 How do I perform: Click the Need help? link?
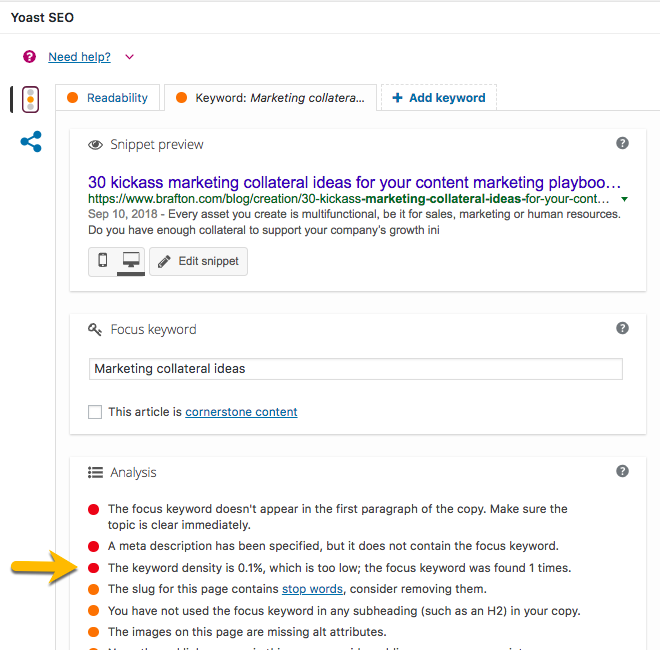tap(79, 57)
